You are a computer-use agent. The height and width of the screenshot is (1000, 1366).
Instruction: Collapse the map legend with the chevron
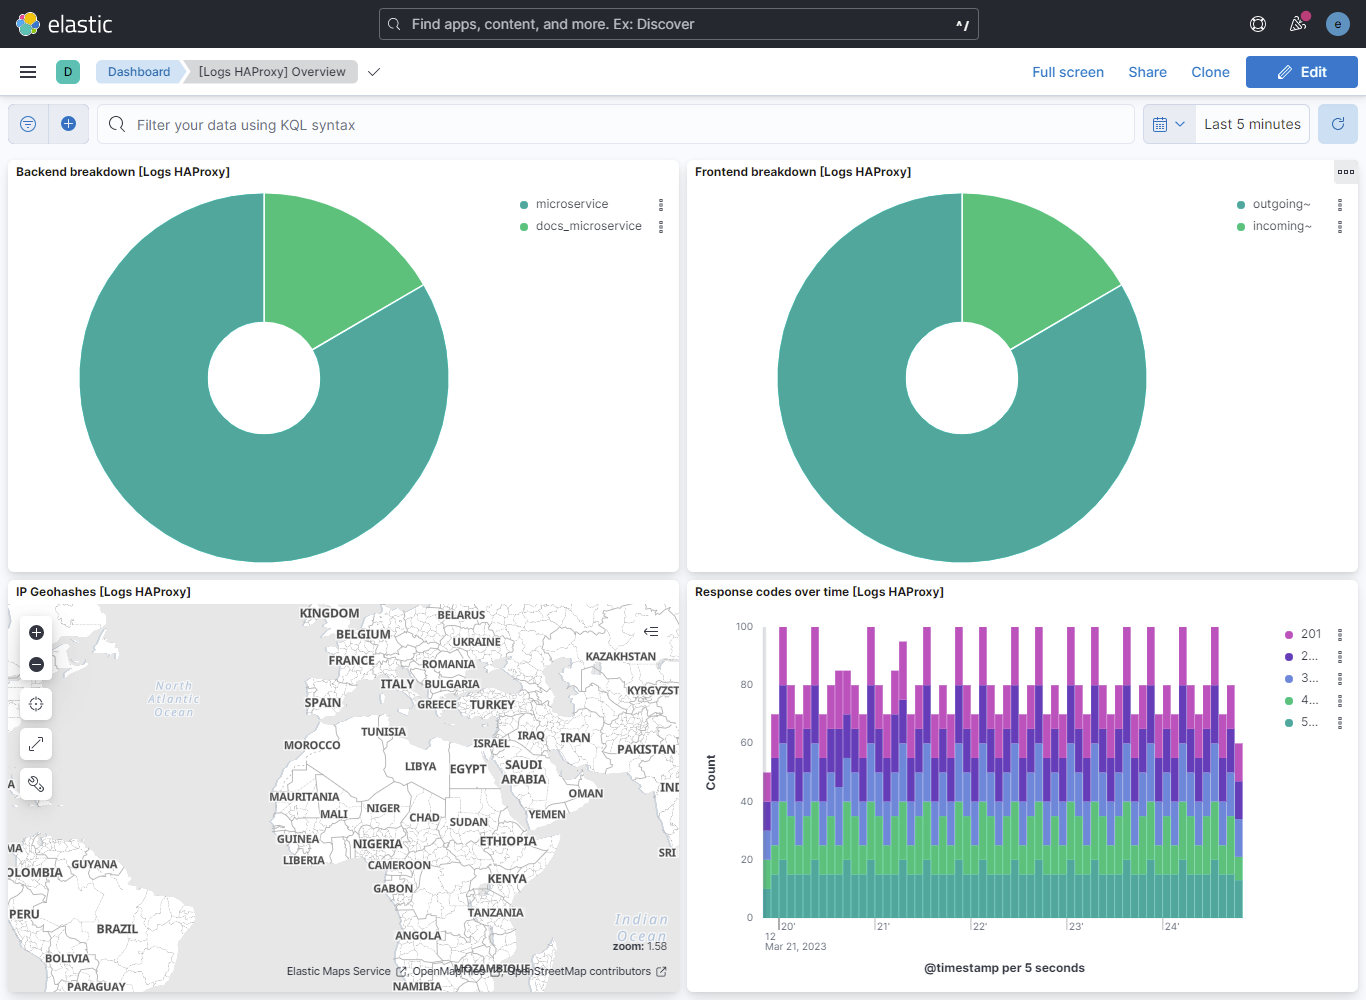650,630
